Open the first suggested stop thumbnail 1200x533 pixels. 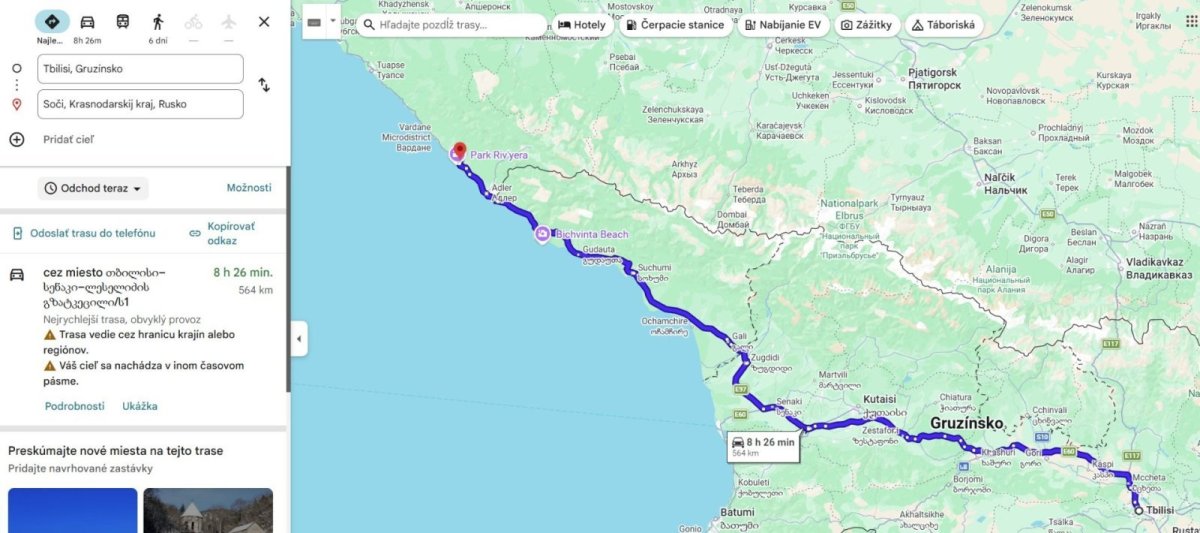coord(73,510)
